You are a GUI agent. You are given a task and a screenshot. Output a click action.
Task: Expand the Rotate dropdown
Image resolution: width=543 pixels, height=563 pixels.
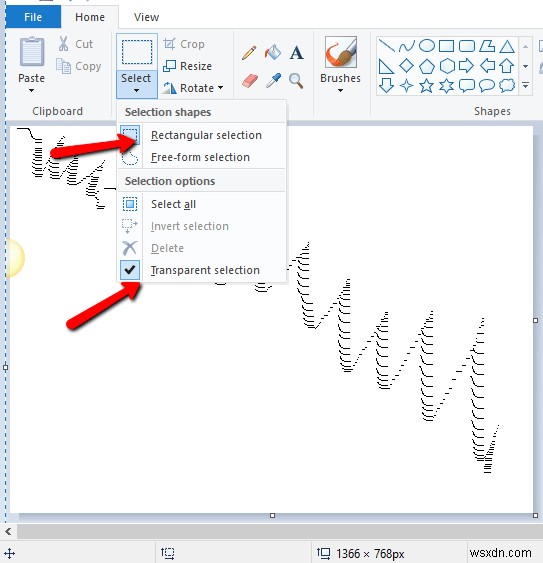click(221, 88)
